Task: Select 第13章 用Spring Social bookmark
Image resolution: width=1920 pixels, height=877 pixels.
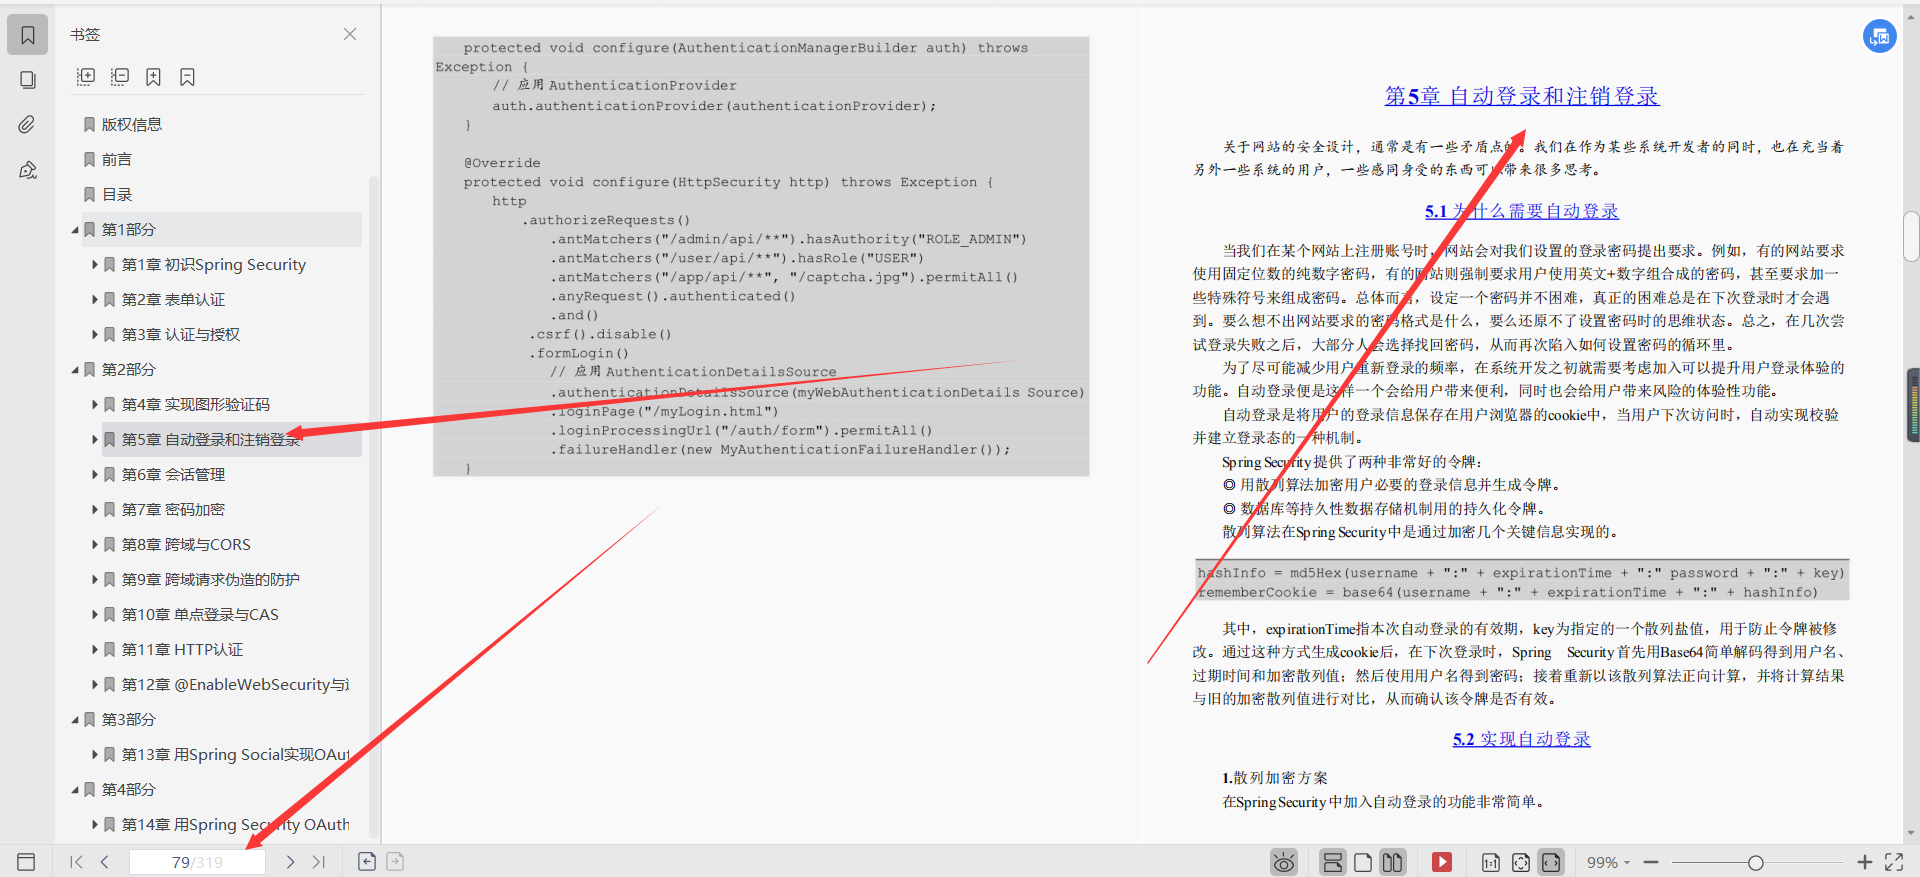Action: pos(235,755)
